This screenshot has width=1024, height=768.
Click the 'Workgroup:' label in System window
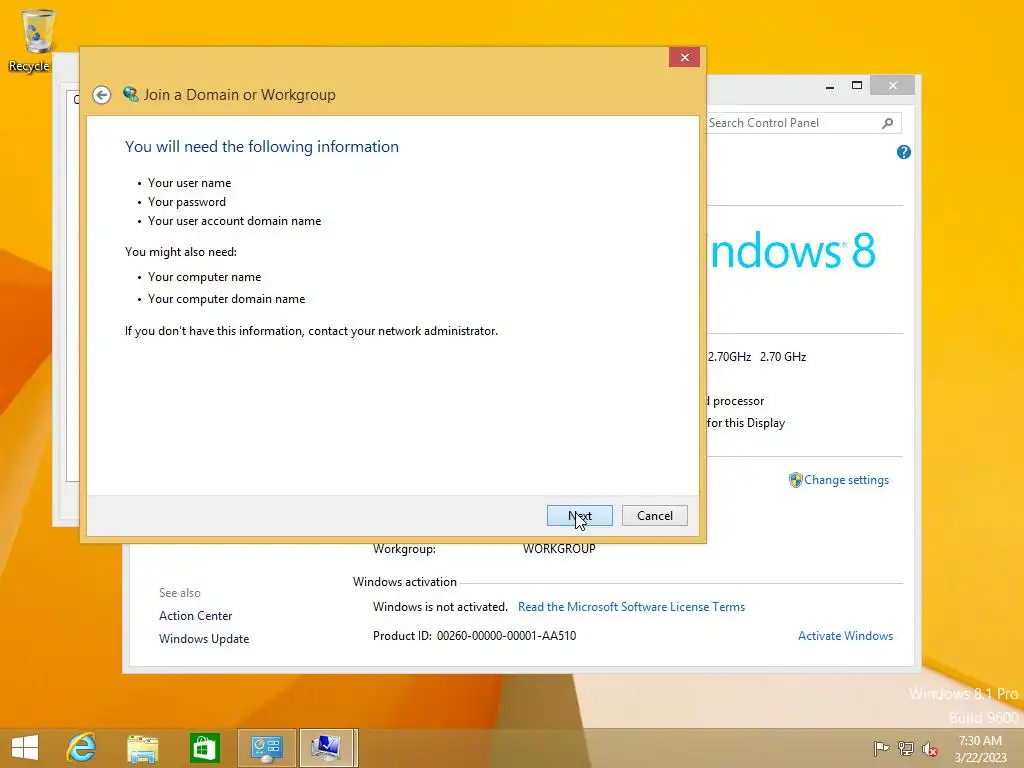[x=404, y=549]
